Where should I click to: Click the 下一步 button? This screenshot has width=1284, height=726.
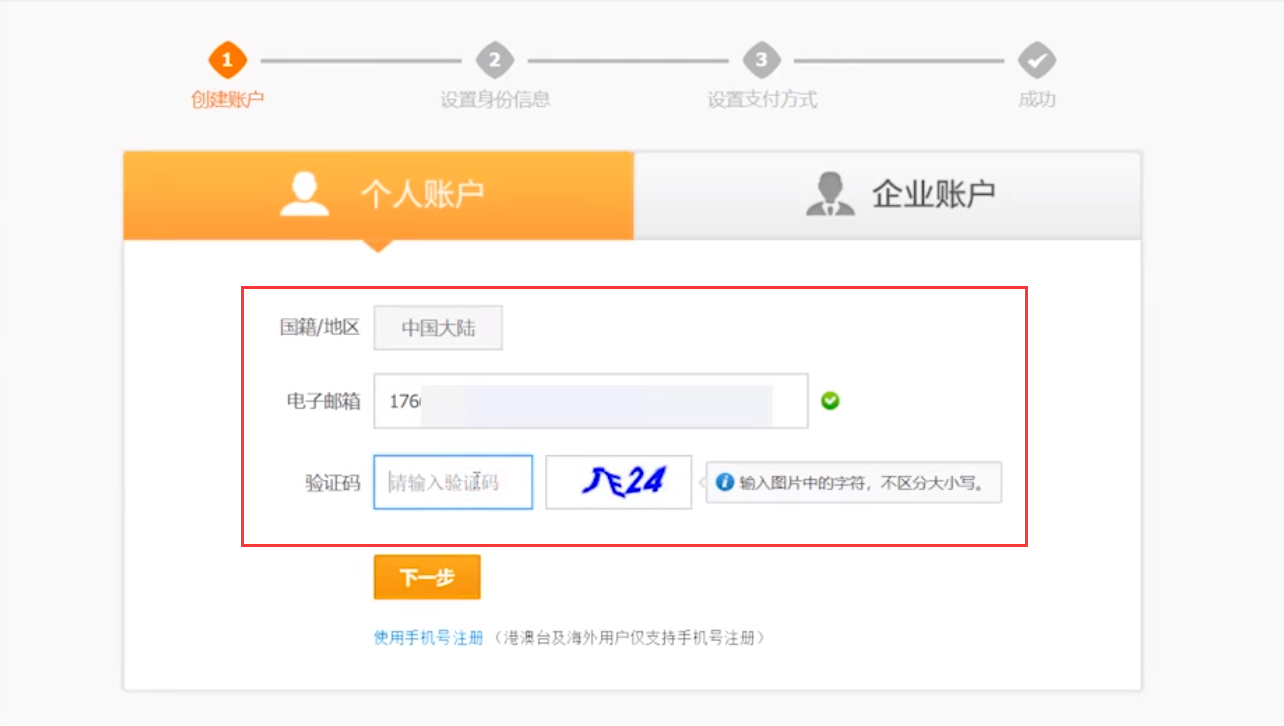427,577
